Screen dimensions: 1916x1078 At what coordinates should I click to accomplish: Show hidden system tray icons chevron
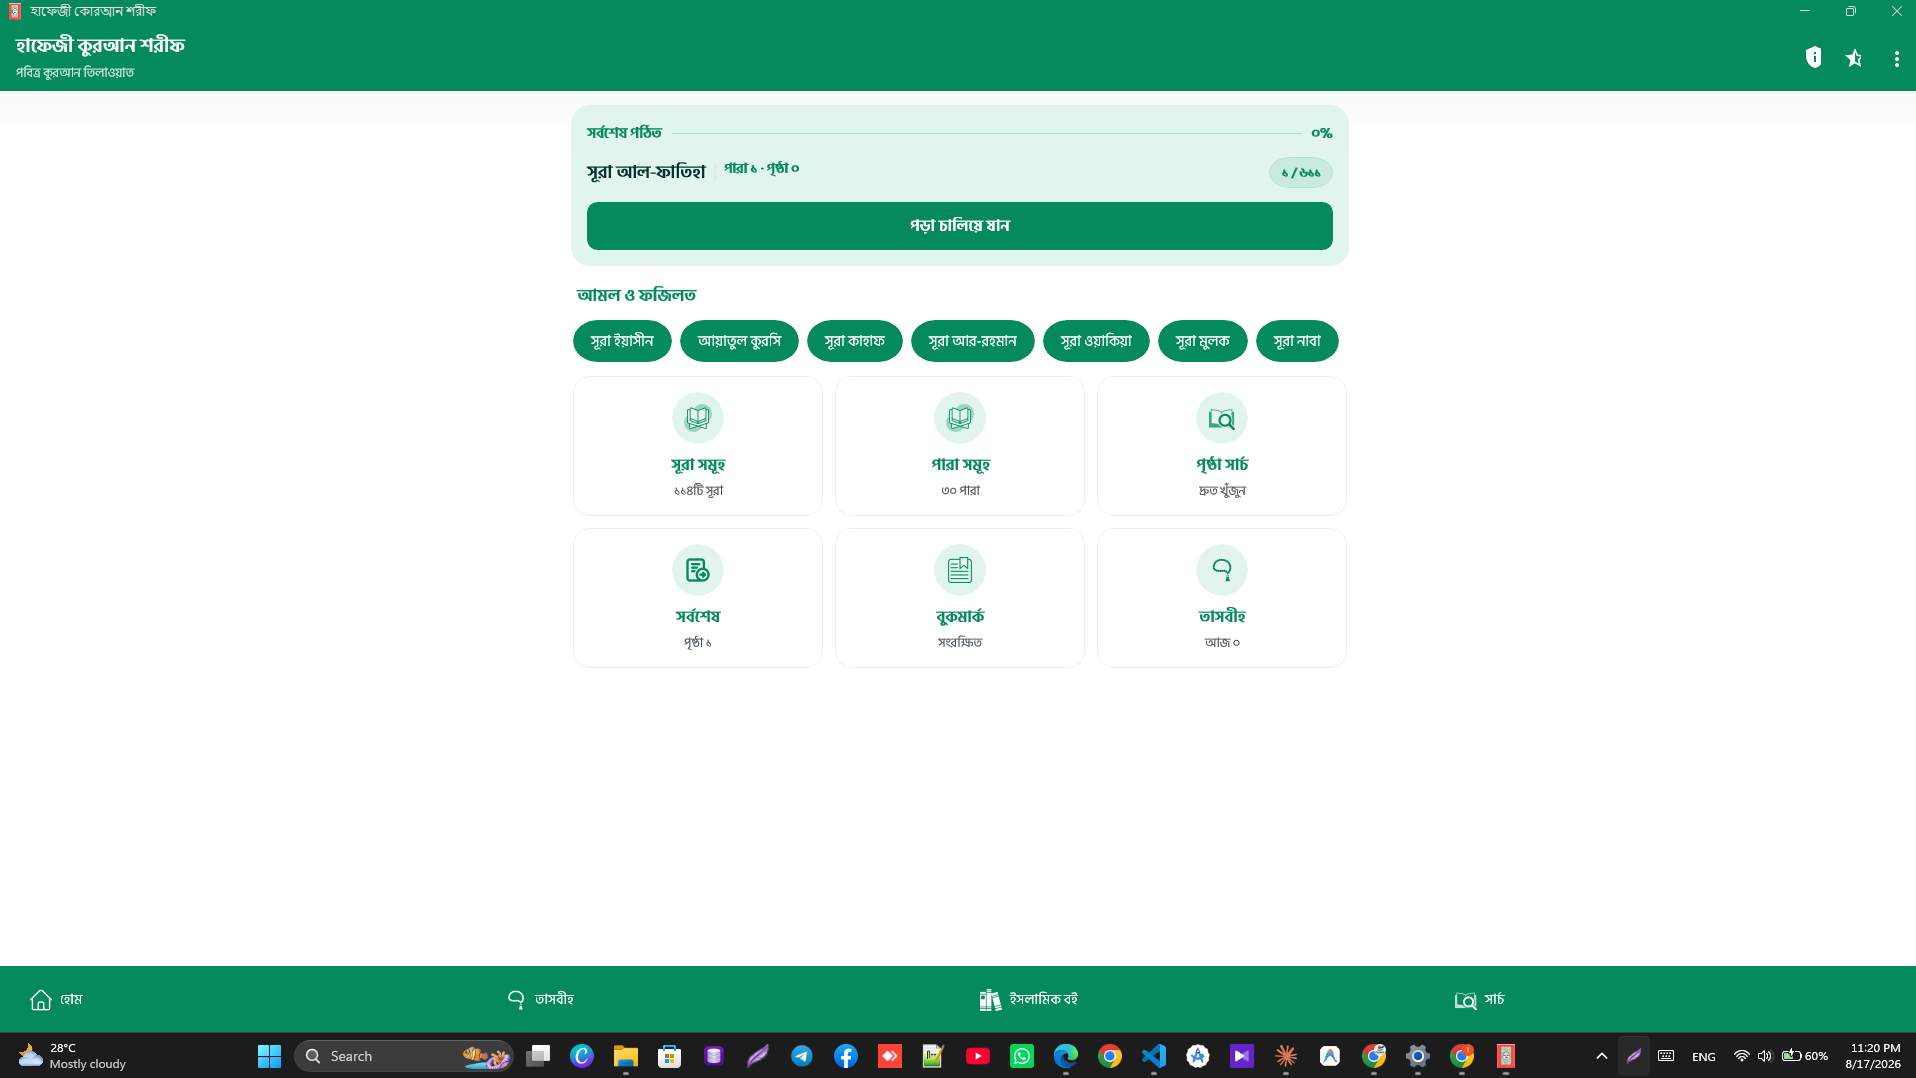click(1601, 1056)
